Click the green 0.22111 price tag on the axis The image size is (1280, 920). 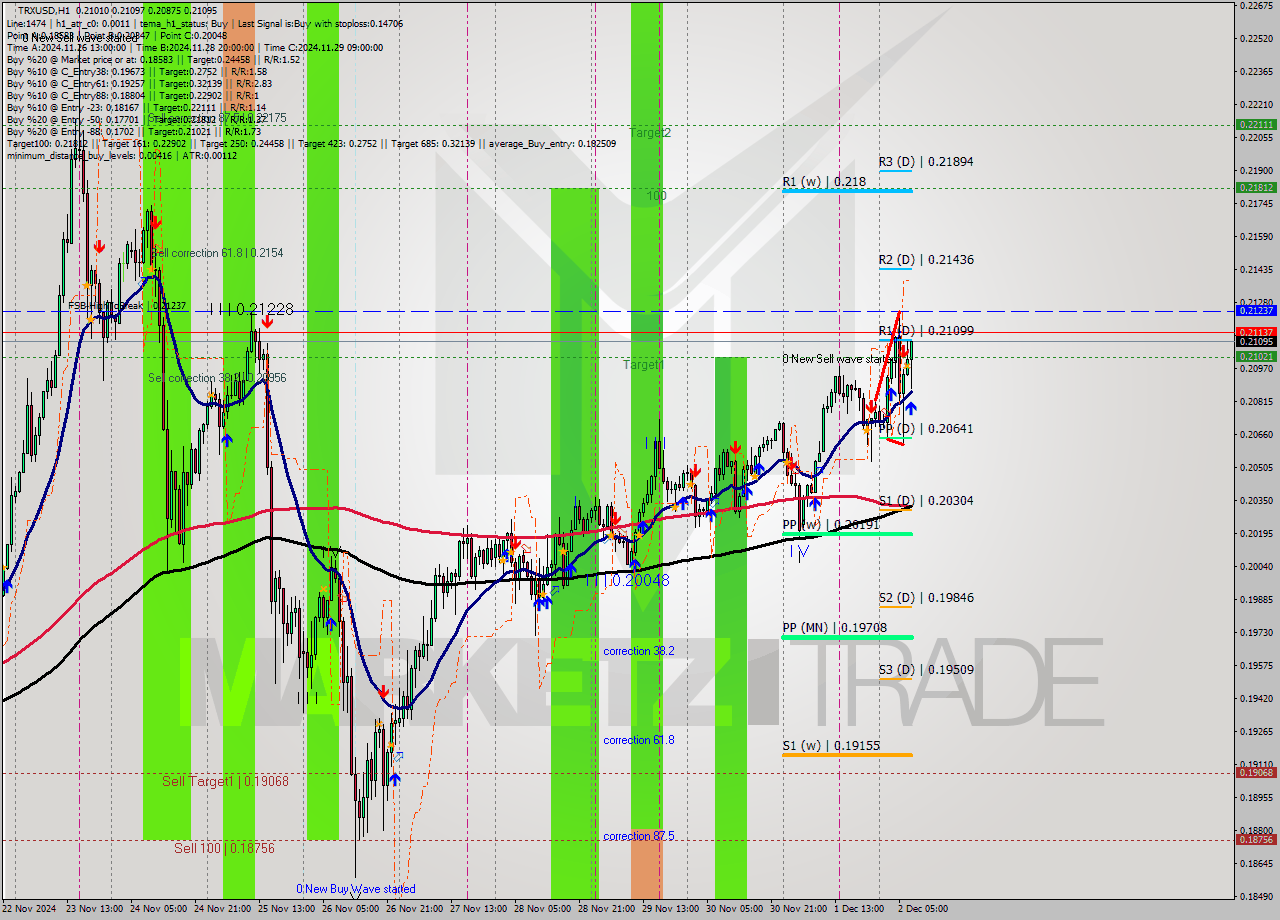click(x=1256, y=125)
